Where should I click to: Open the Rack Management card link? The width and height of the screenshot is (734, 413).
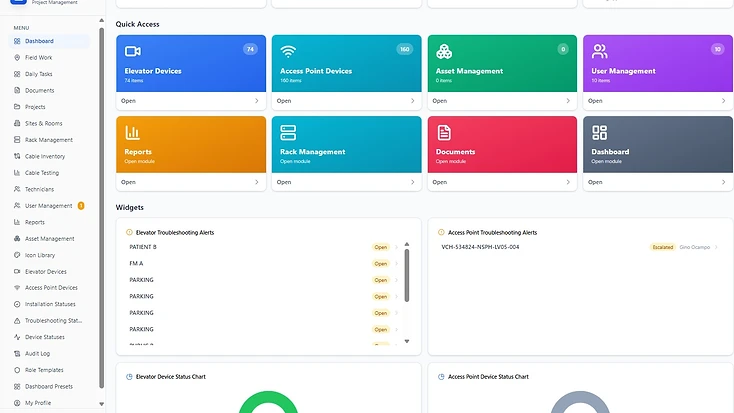346,182
